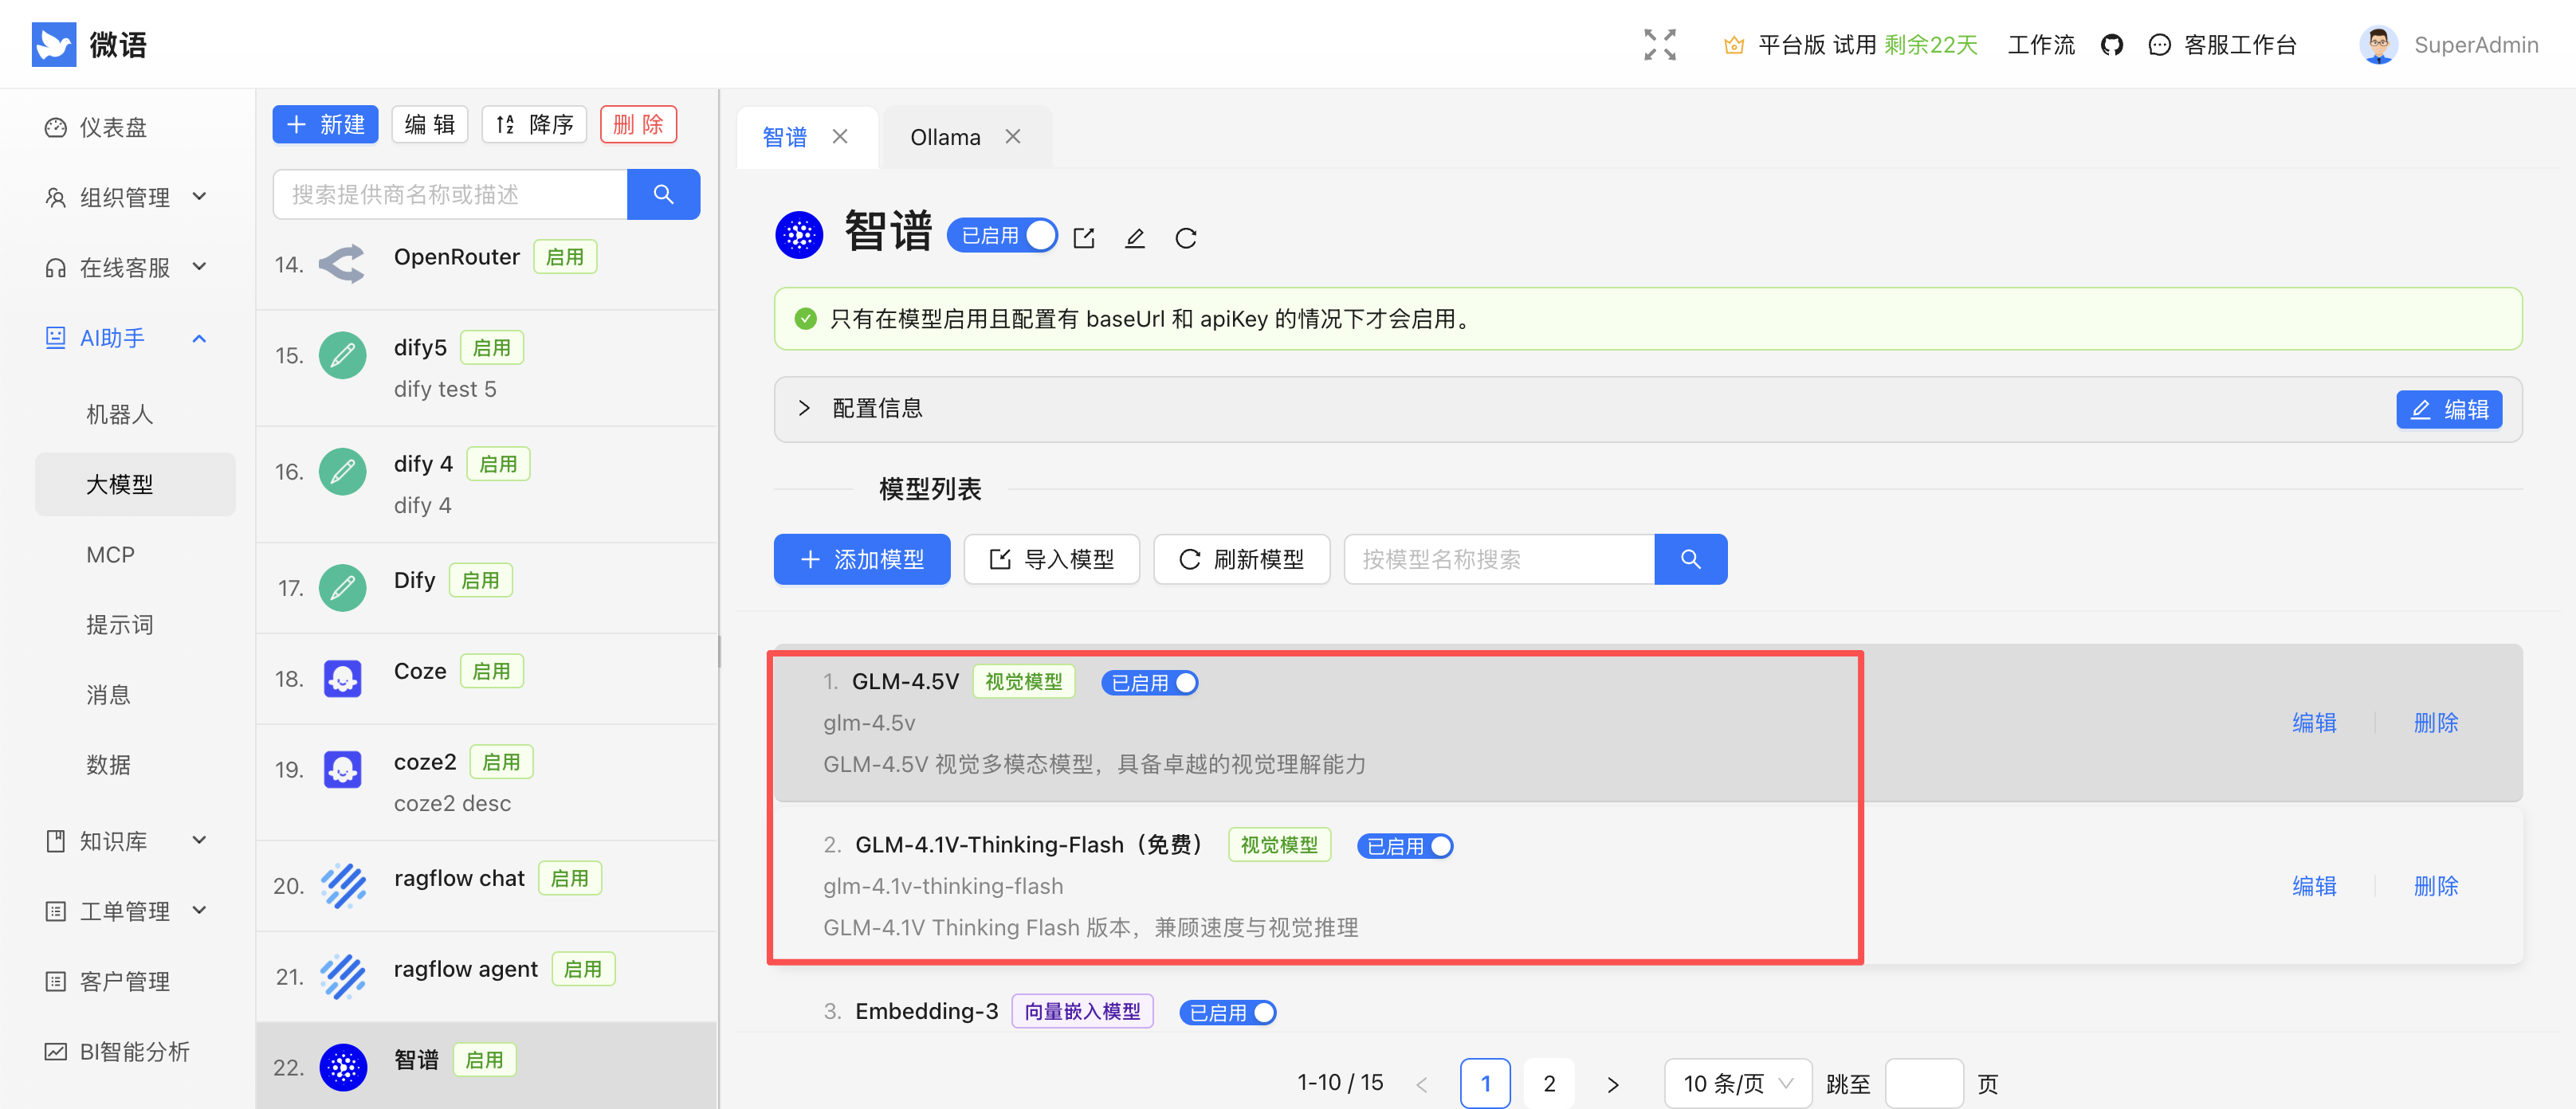
Task: Open the GitHub icon link
Action: [2111, 45]
